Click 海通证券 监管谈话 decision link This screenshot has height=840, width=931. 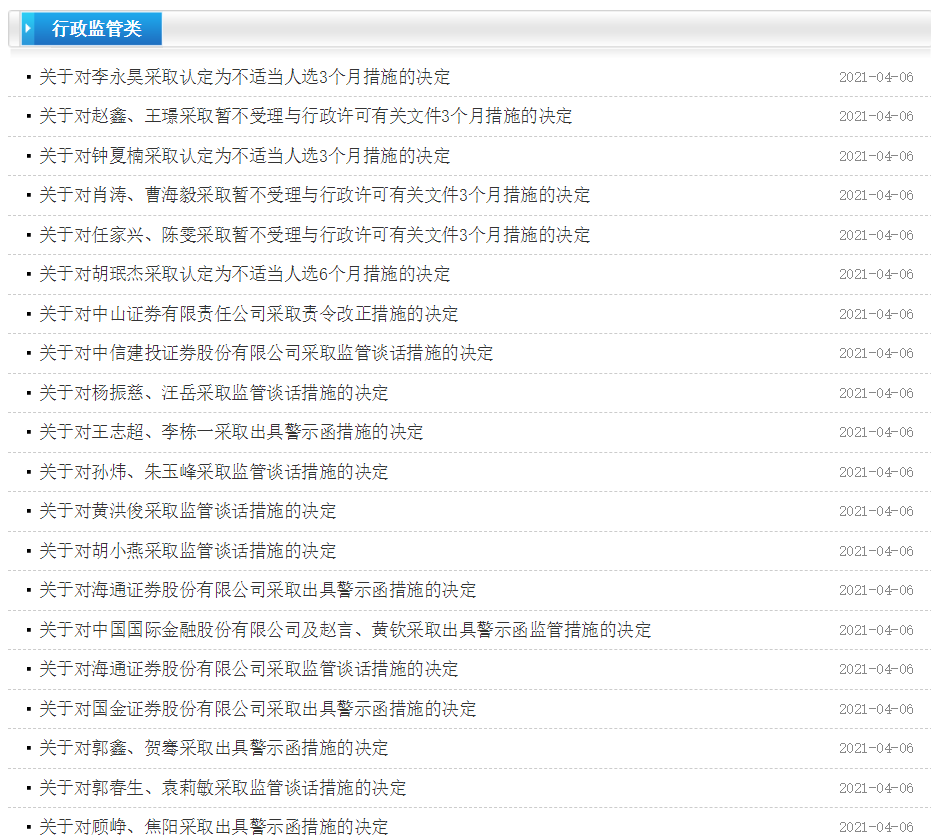coord(248,669)
